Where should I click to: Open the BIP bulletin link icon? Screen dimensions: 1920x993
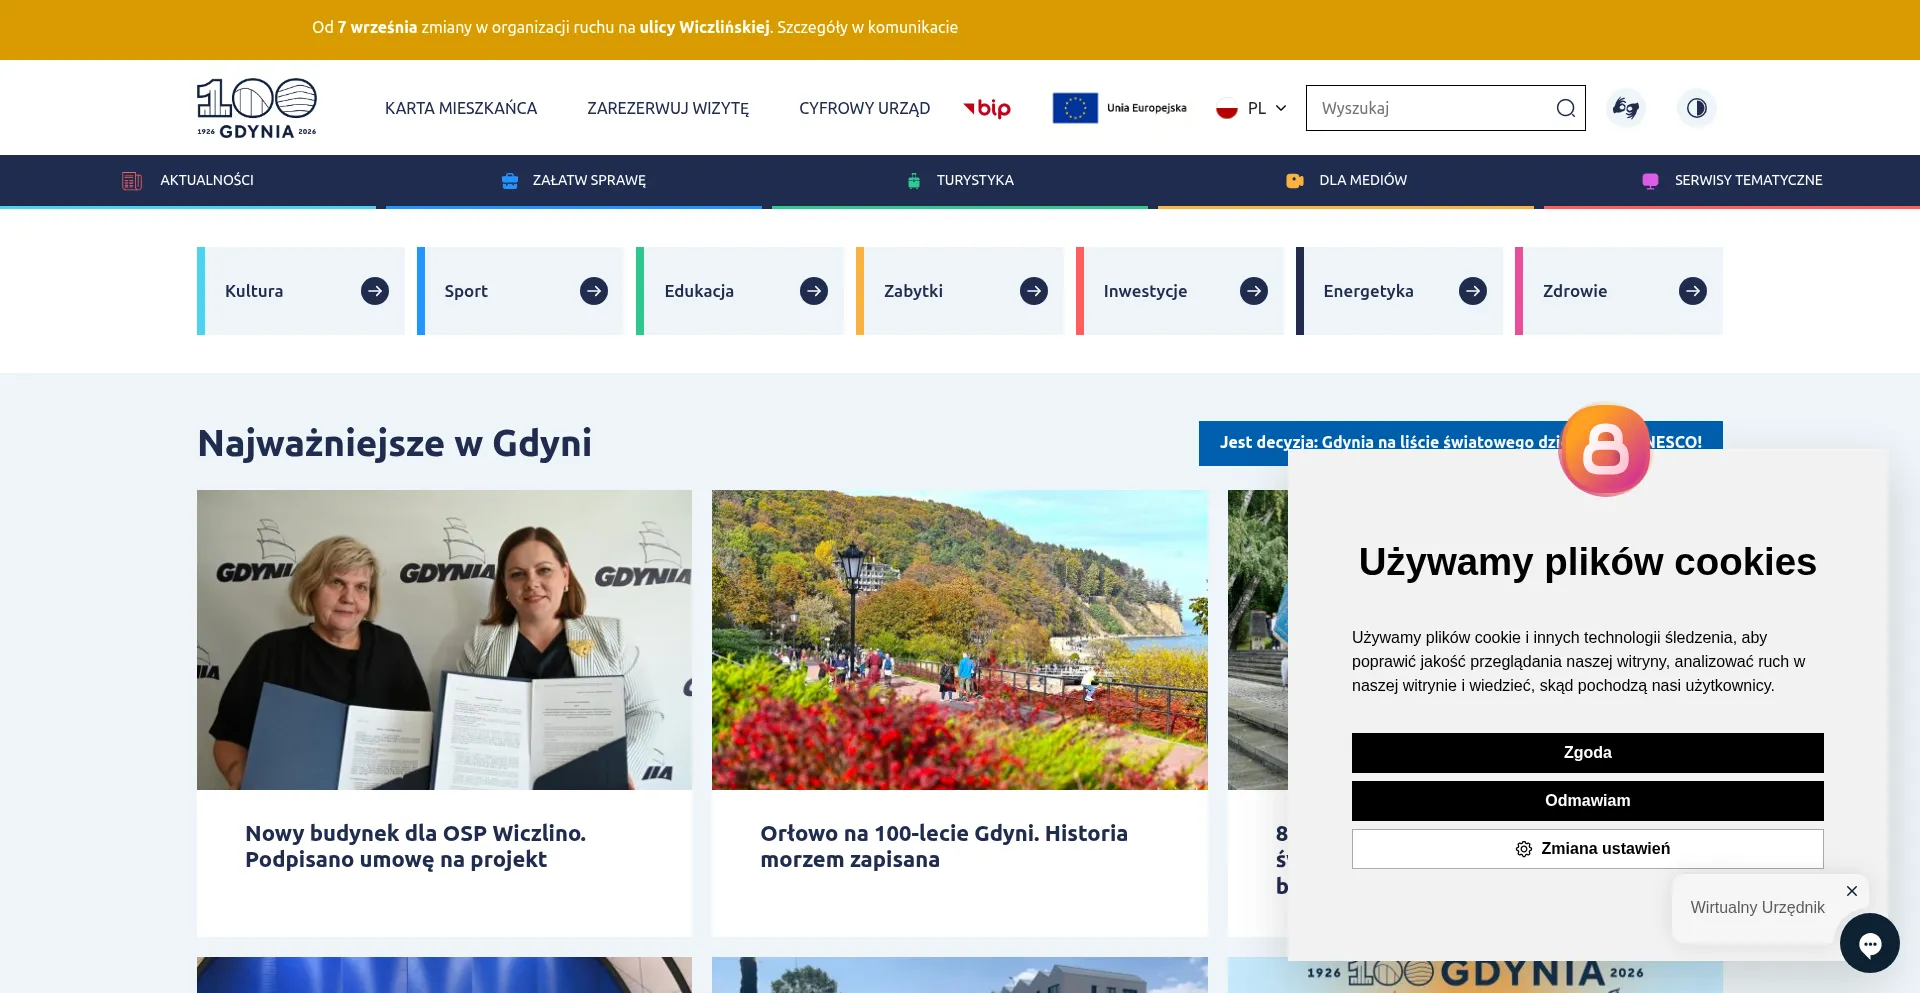(x=987, y=108)
